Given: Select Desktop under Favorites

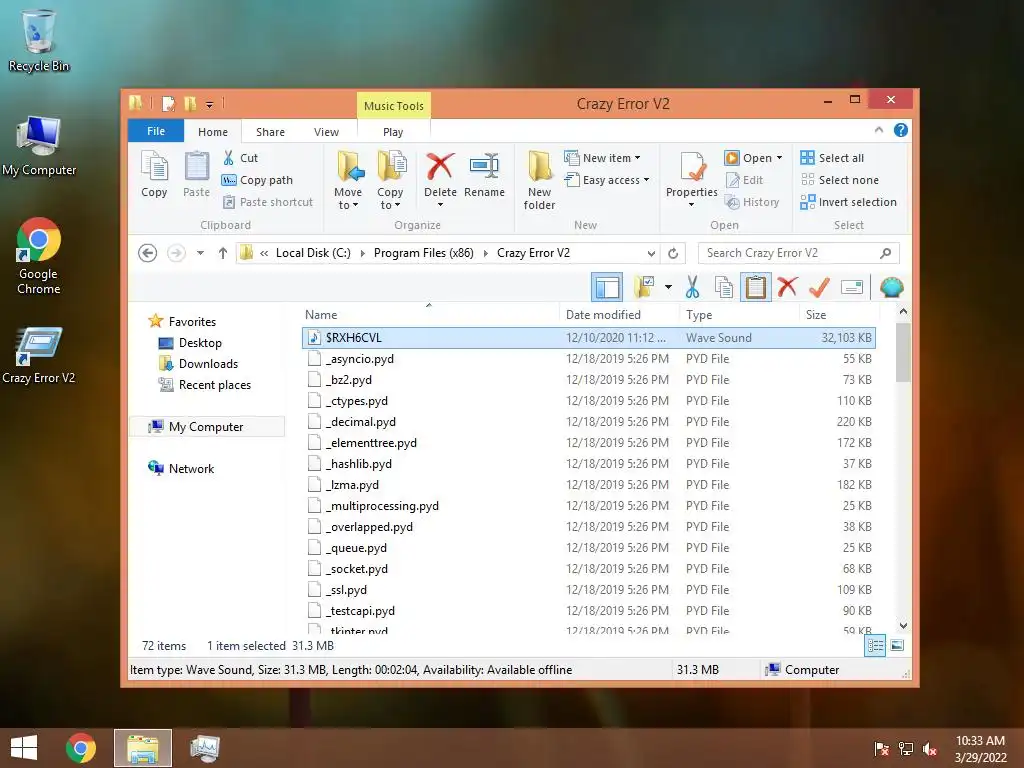Looking at the screenshot, I should point(200,343).
